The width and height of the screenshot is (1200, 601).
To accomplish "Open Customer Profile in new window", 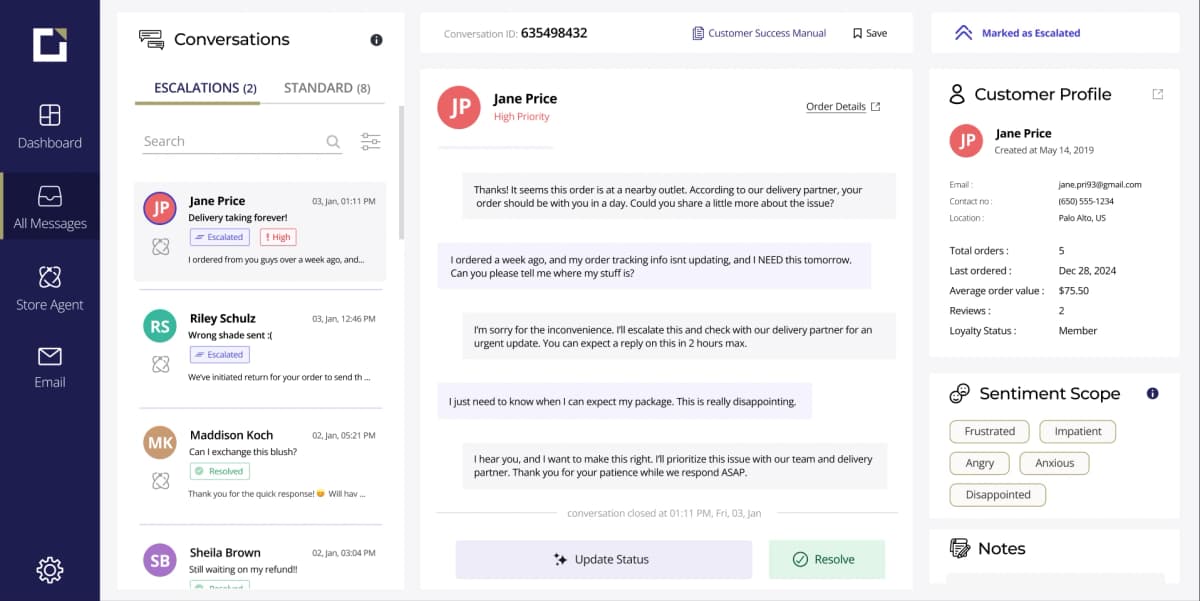I will point(1157,94).
